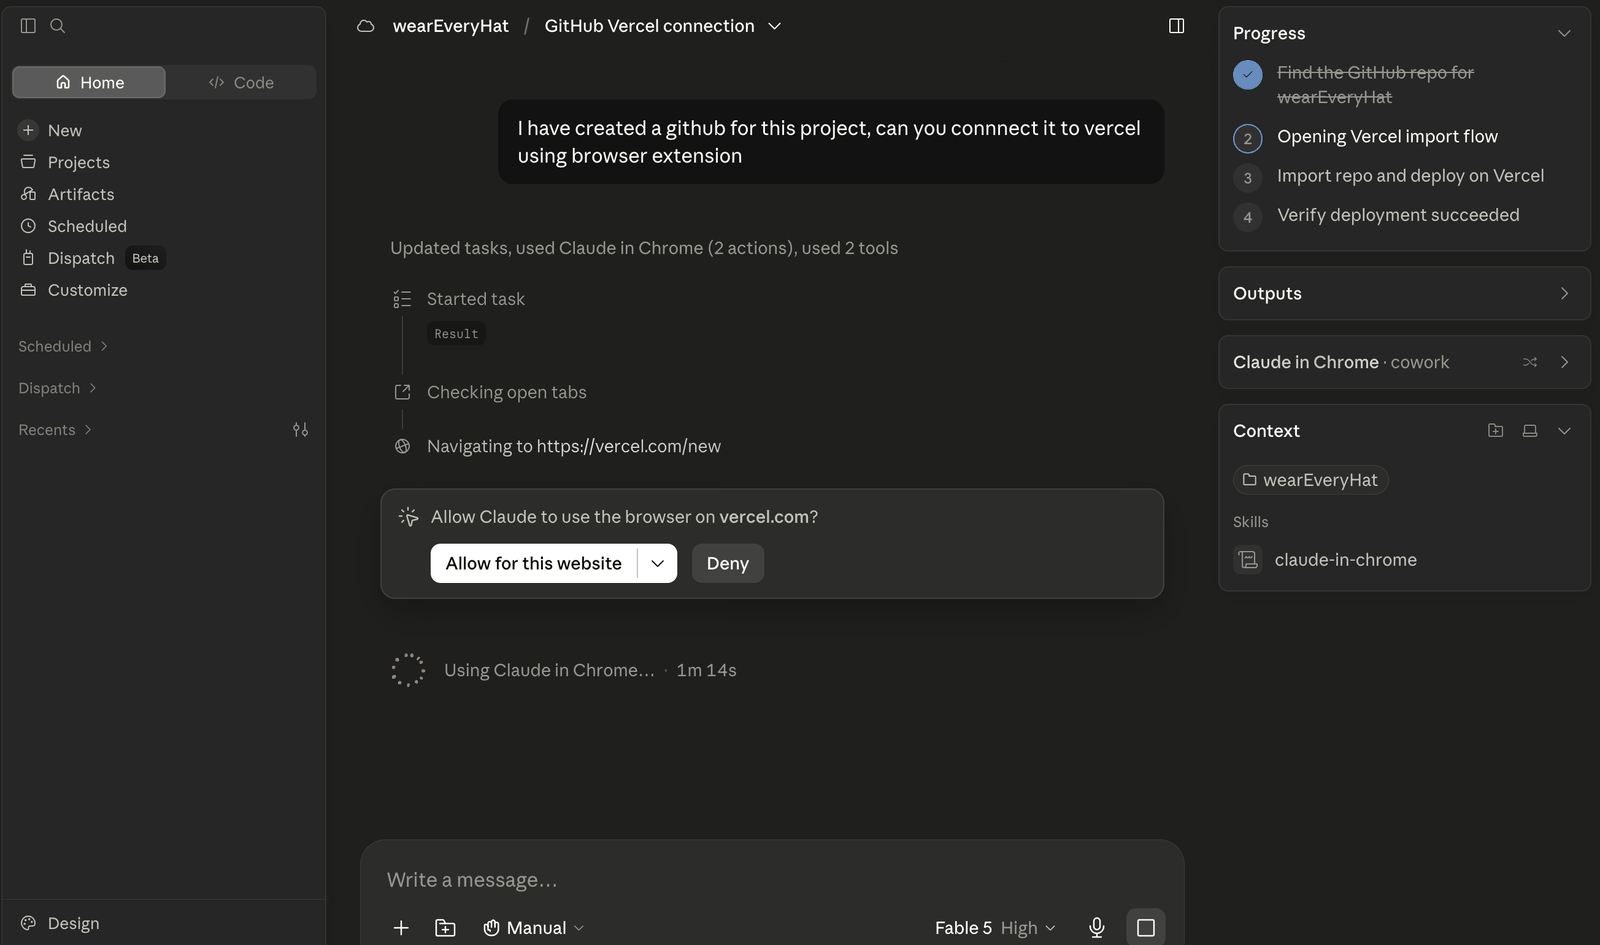
Task: Click the add folder icon in Context
Action: coord(1496,431)
